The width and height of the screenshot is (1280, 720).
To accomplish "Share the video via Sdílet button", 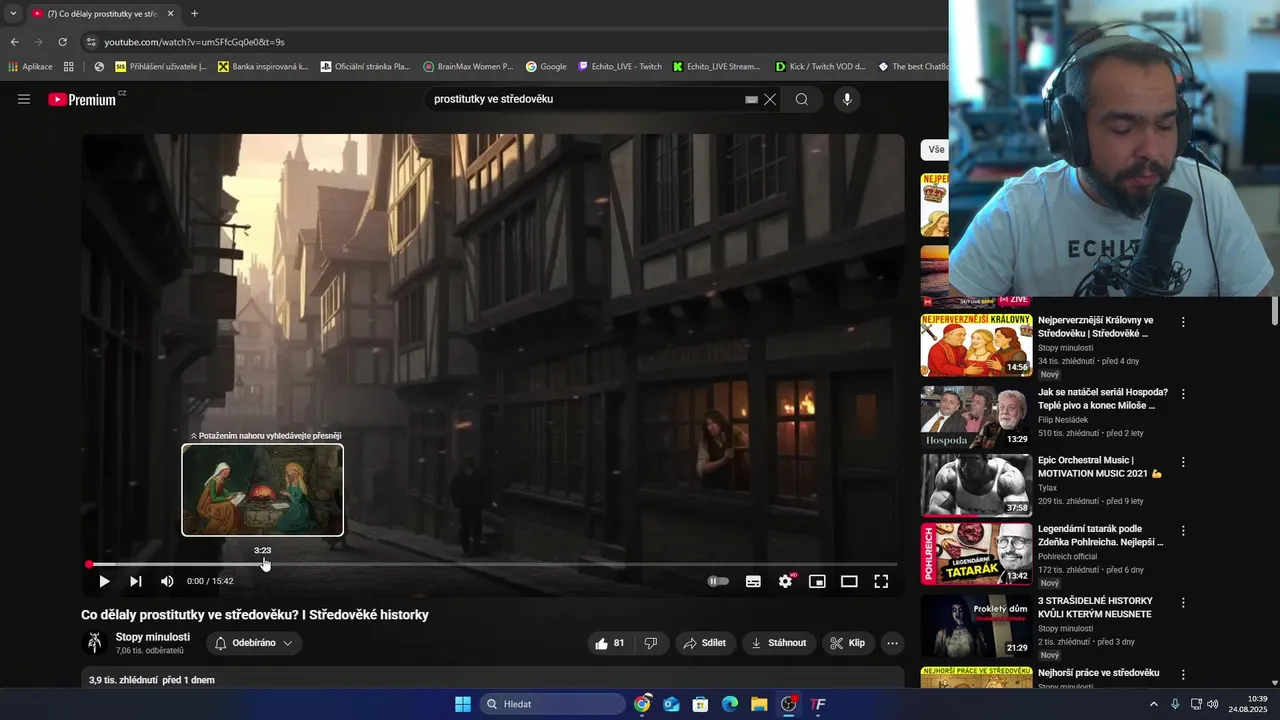I will pos(705,643).
